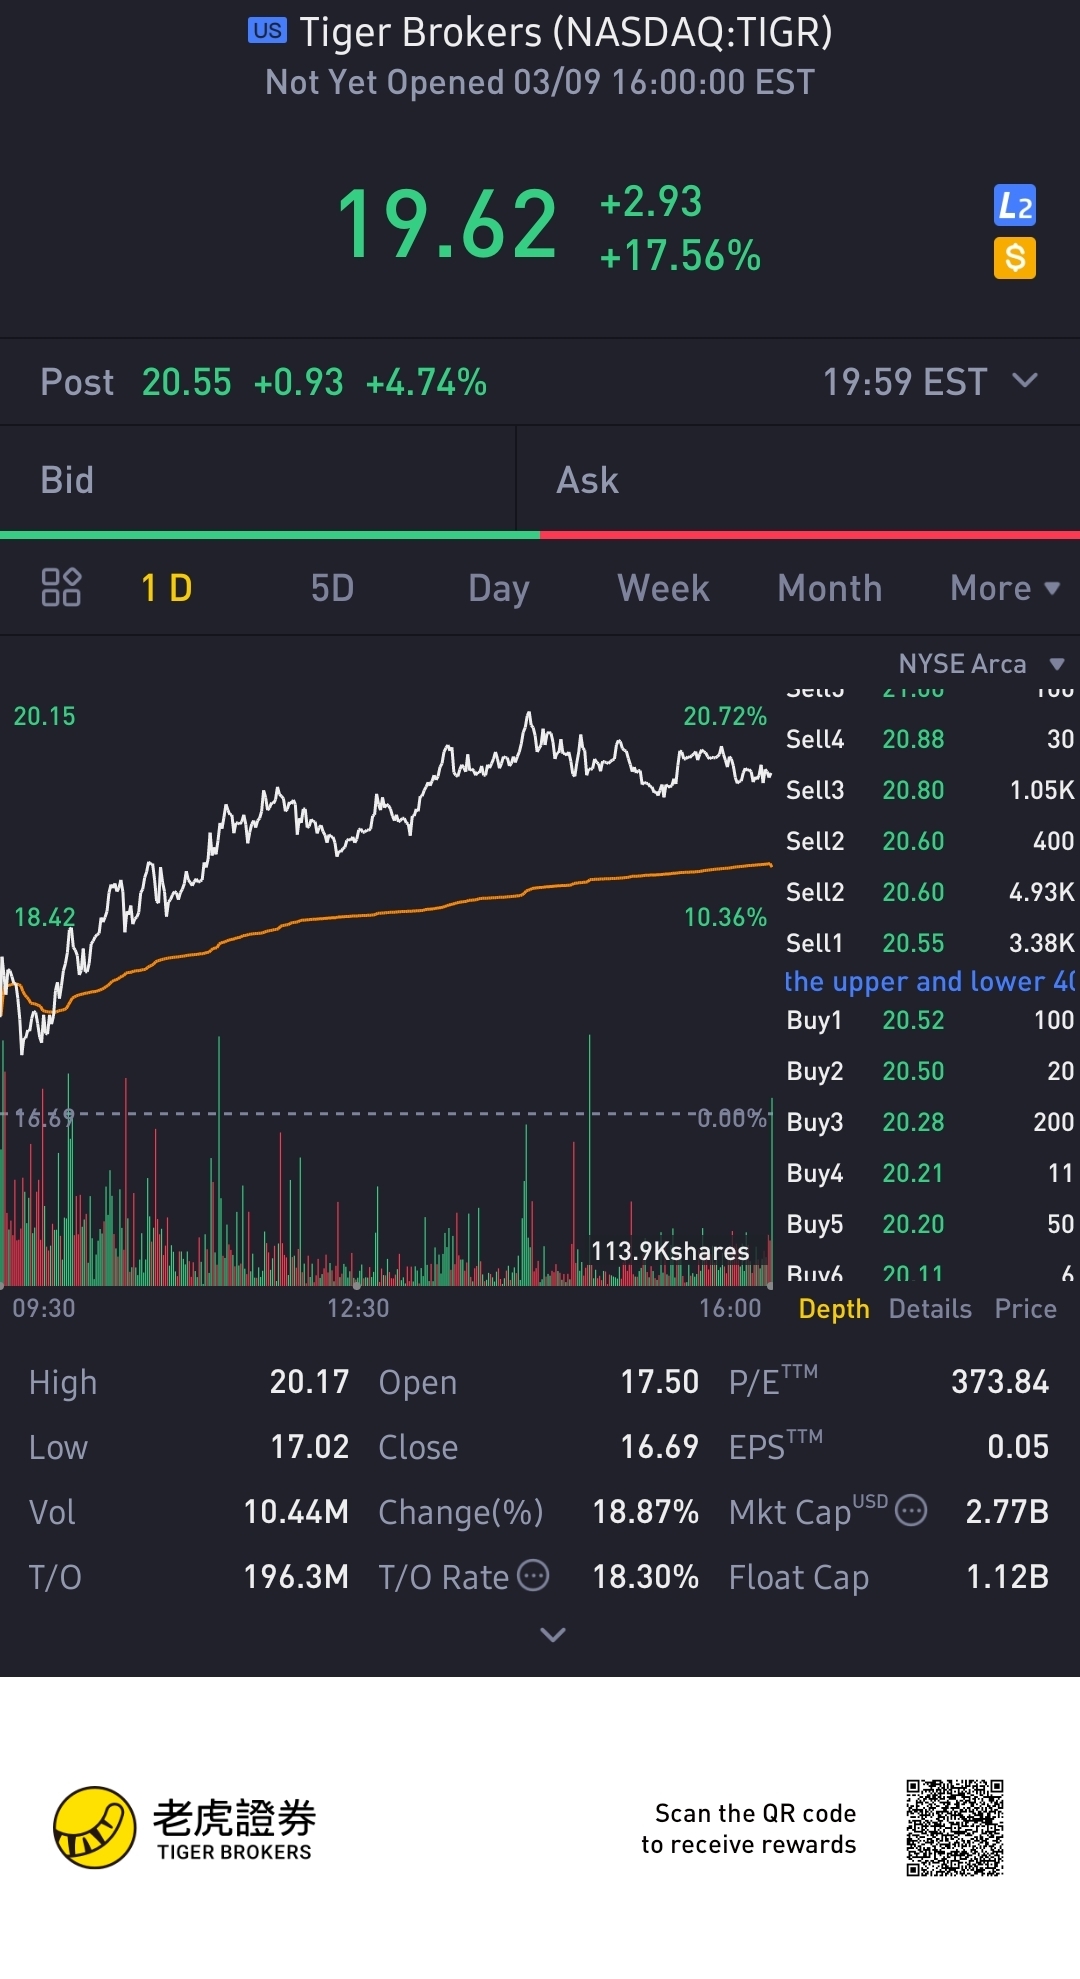1080x1979 pixels.
Task: Tap the Mkt Cap info icon
Action: coord(911,1510)
